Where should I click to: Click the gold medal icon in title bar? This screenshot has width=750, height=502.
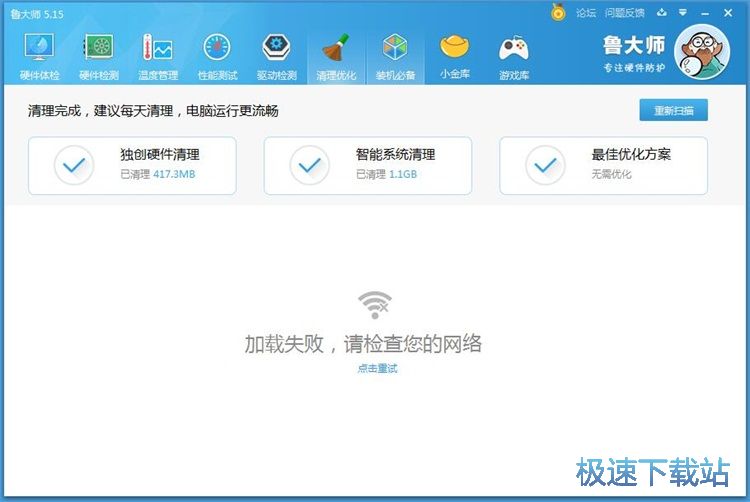558,12
